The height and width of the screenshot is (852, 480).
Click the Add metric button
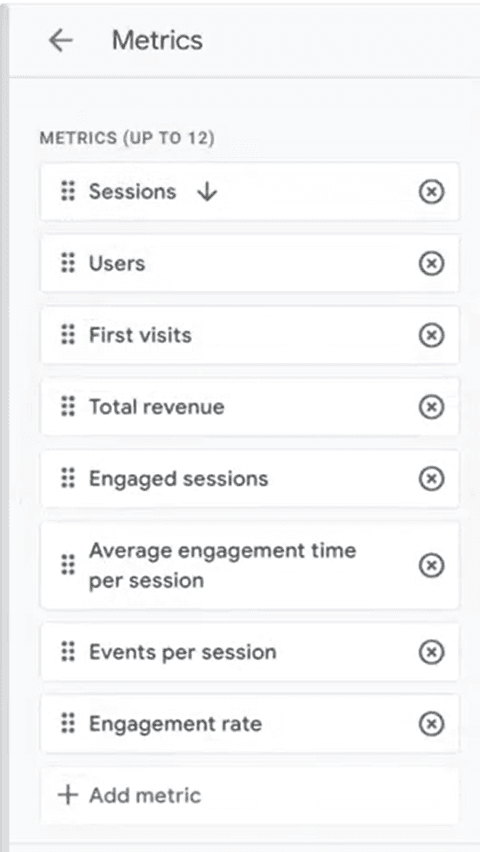tap(250, 795)
